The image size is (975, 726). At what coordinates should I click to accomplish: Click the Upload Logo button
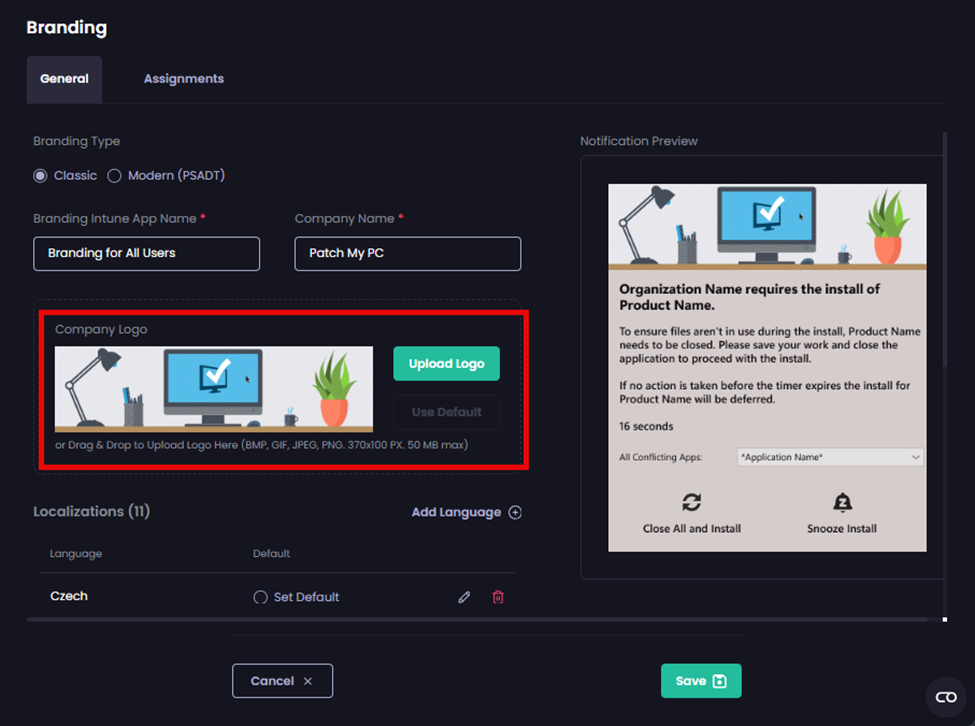446,364
